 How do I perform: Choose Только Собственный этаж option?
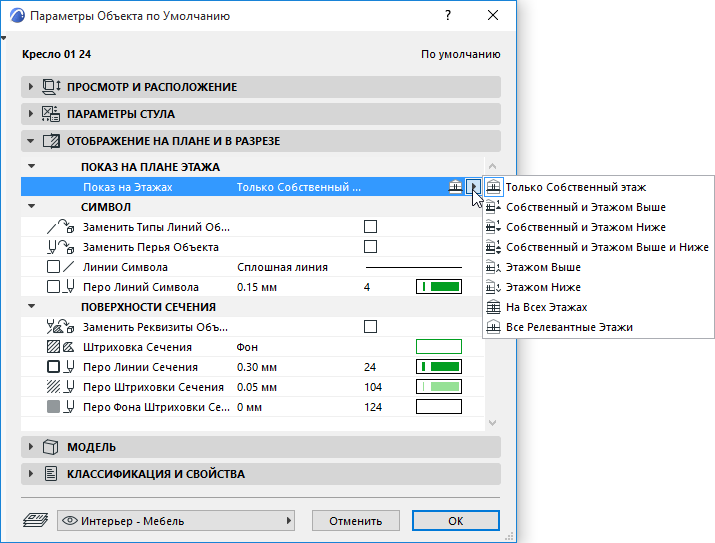[598, 187]
